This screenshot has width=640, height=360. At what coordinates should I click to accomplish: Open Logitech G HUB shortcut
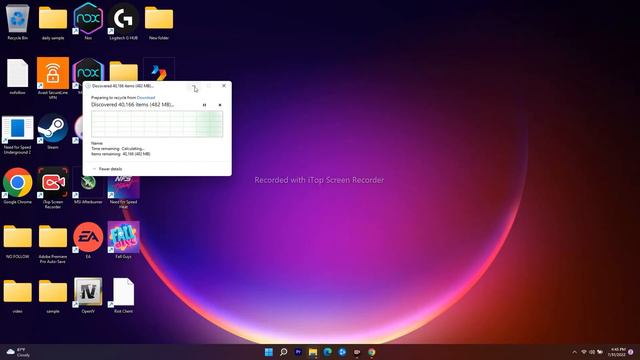[x=123, y=22]
